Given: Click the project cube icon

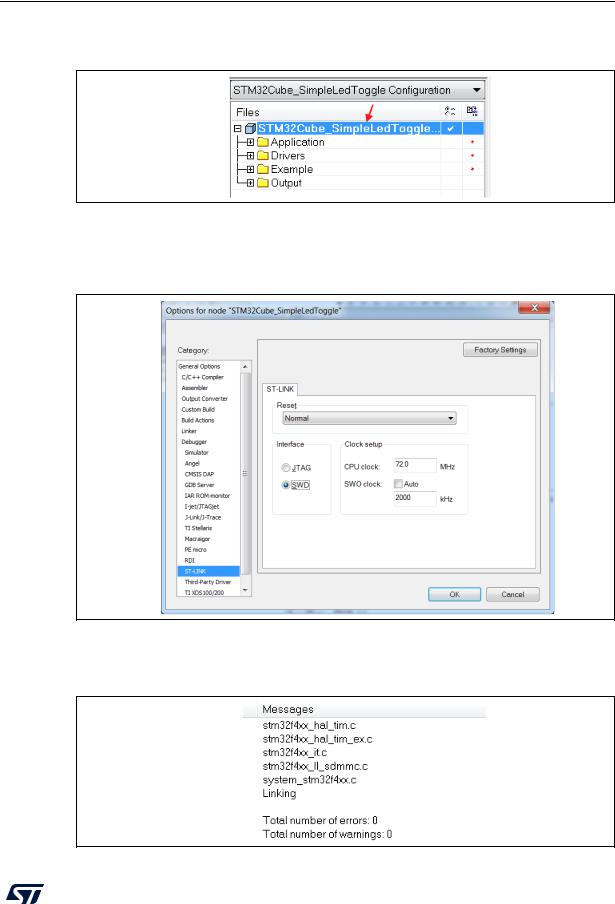Looking at the screenshot, I should [250, 129].
